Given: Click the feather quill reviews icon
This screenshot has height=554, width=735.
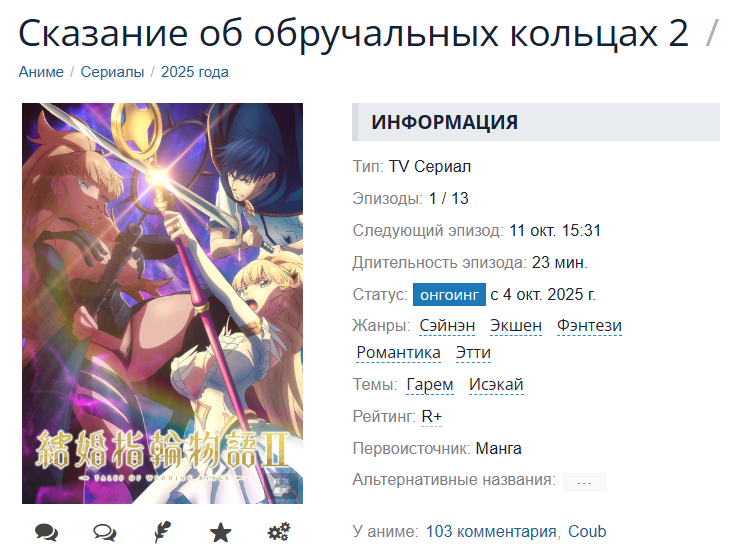Looking at the screenshot, I should 163,532.
